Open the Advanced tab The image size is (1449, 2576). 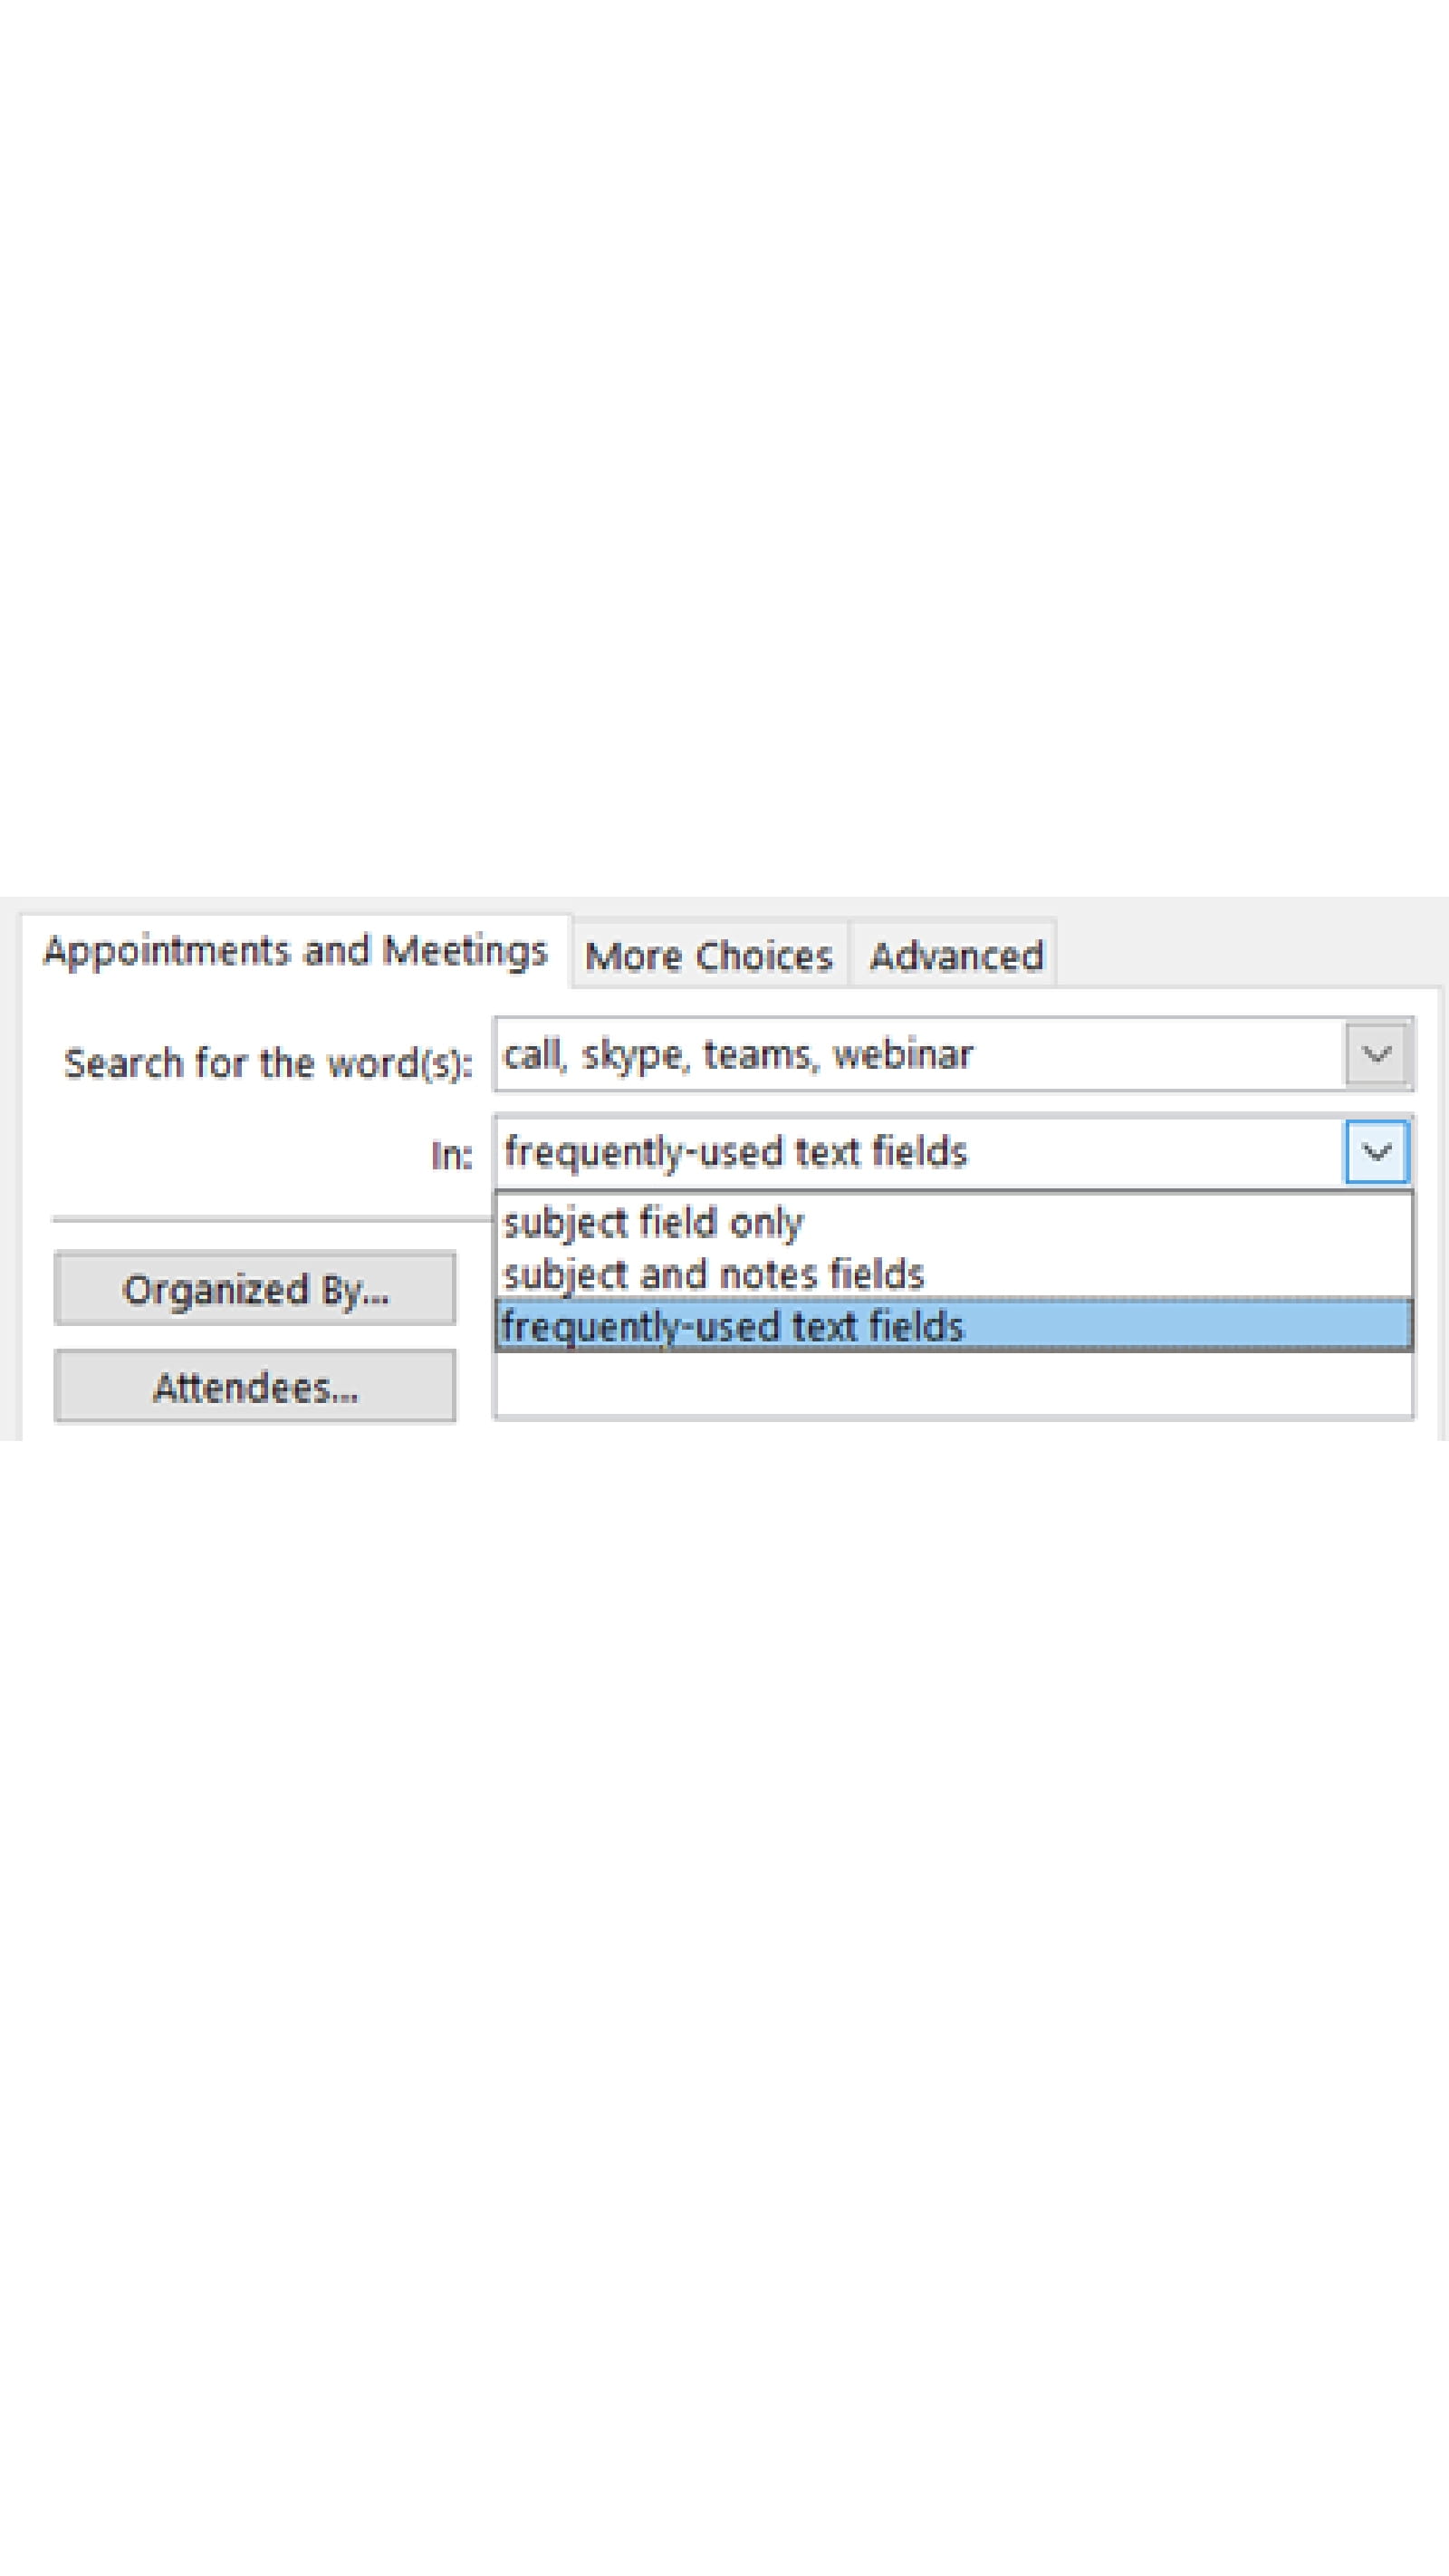(x=955, y=956)
